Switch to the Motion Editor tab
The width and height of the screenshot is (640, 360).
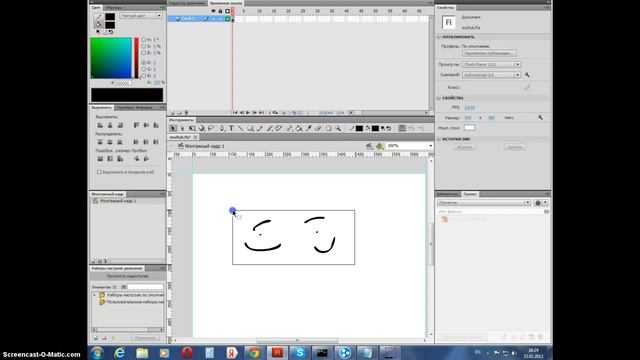187,3
